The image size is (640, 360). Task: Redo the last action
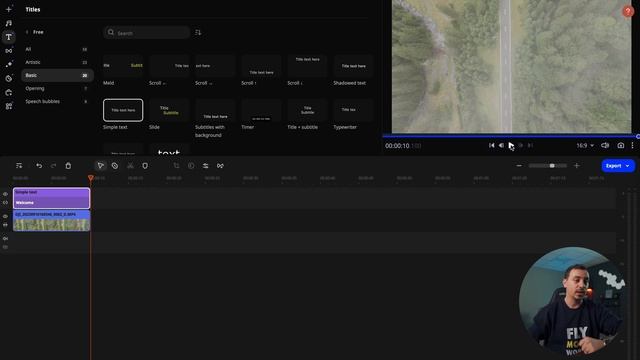click(53, 166)
